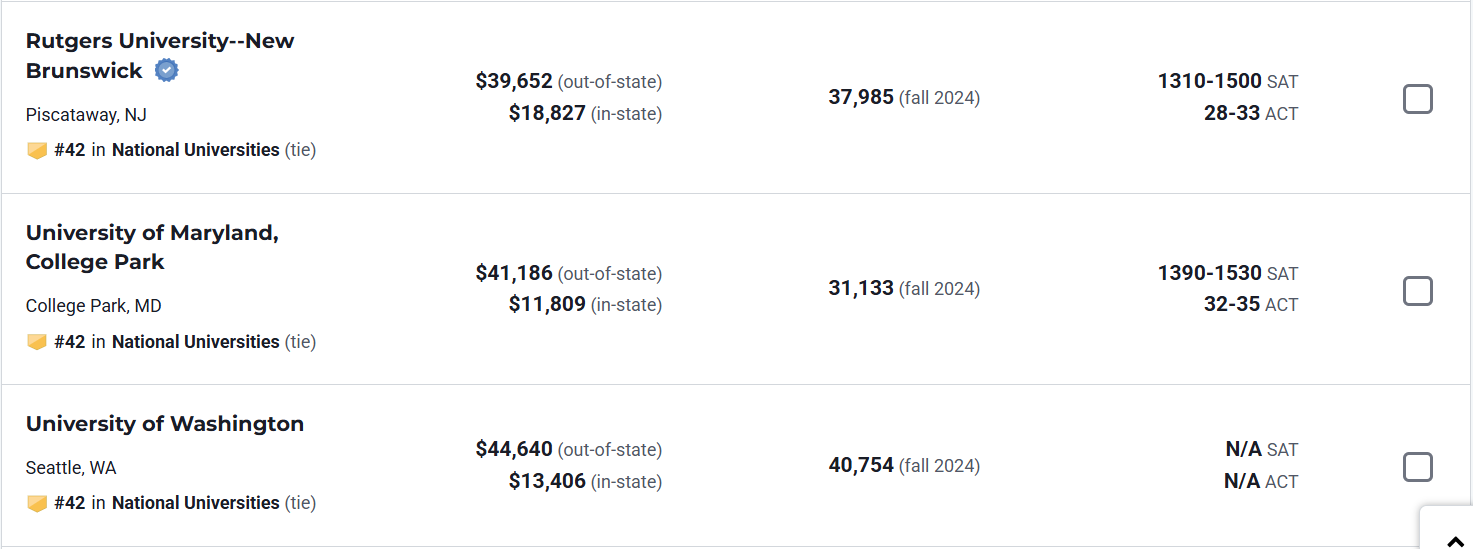
Task: Click the ranking badge icon for Washington
Action: pyautogui.click(x=37, y=503)
